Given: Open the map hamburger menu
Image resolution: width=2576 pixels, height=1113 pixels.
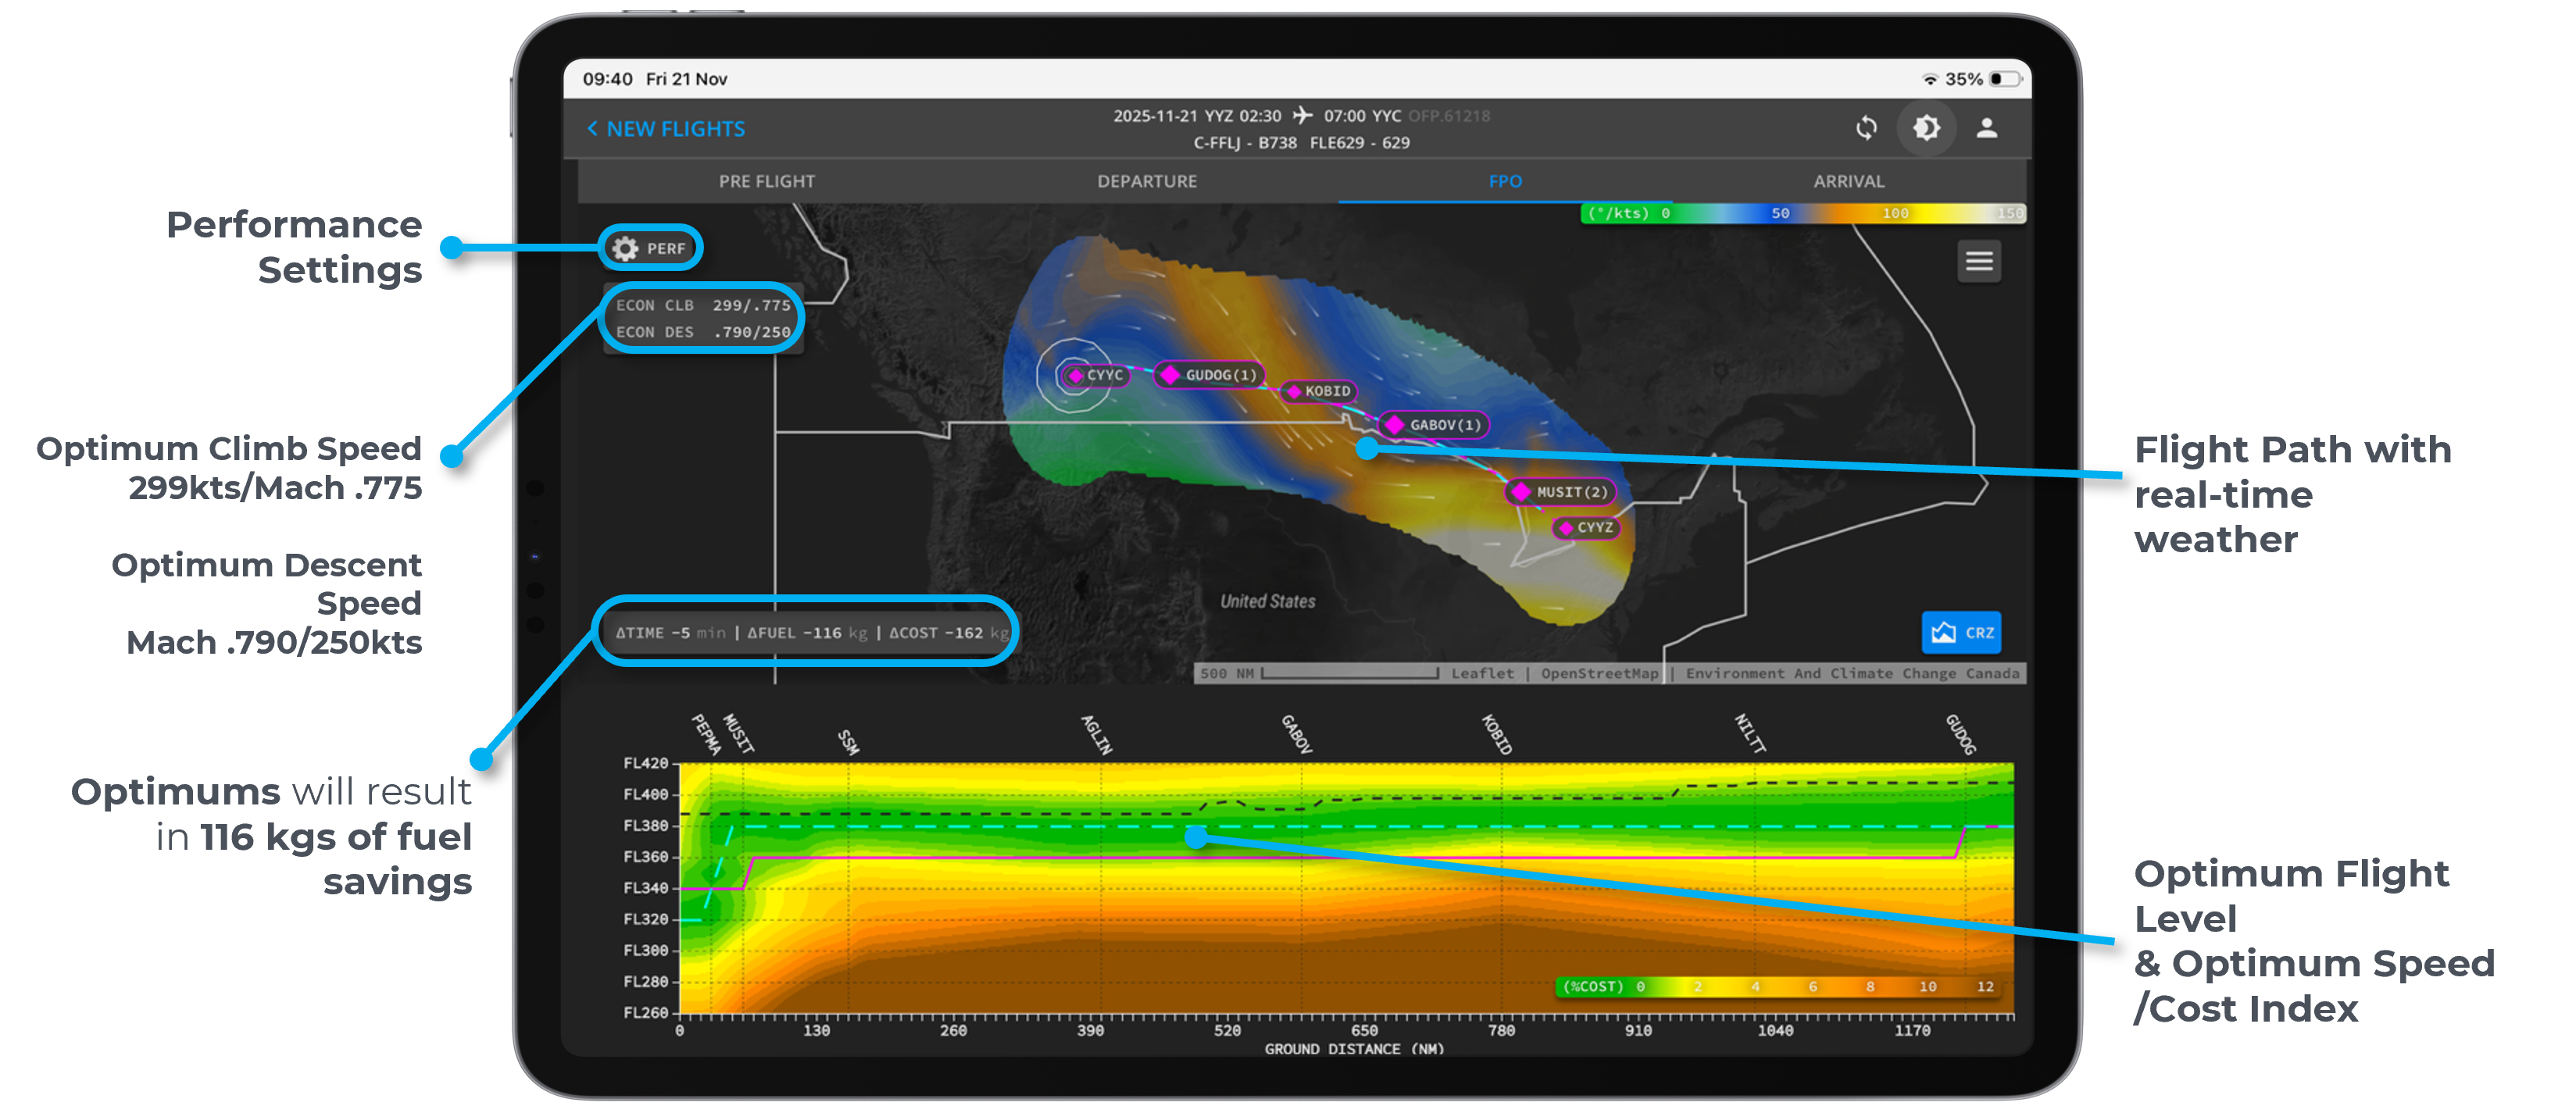Looking at the screenshot, I should pyautogui.click(x=1979, y=262).
